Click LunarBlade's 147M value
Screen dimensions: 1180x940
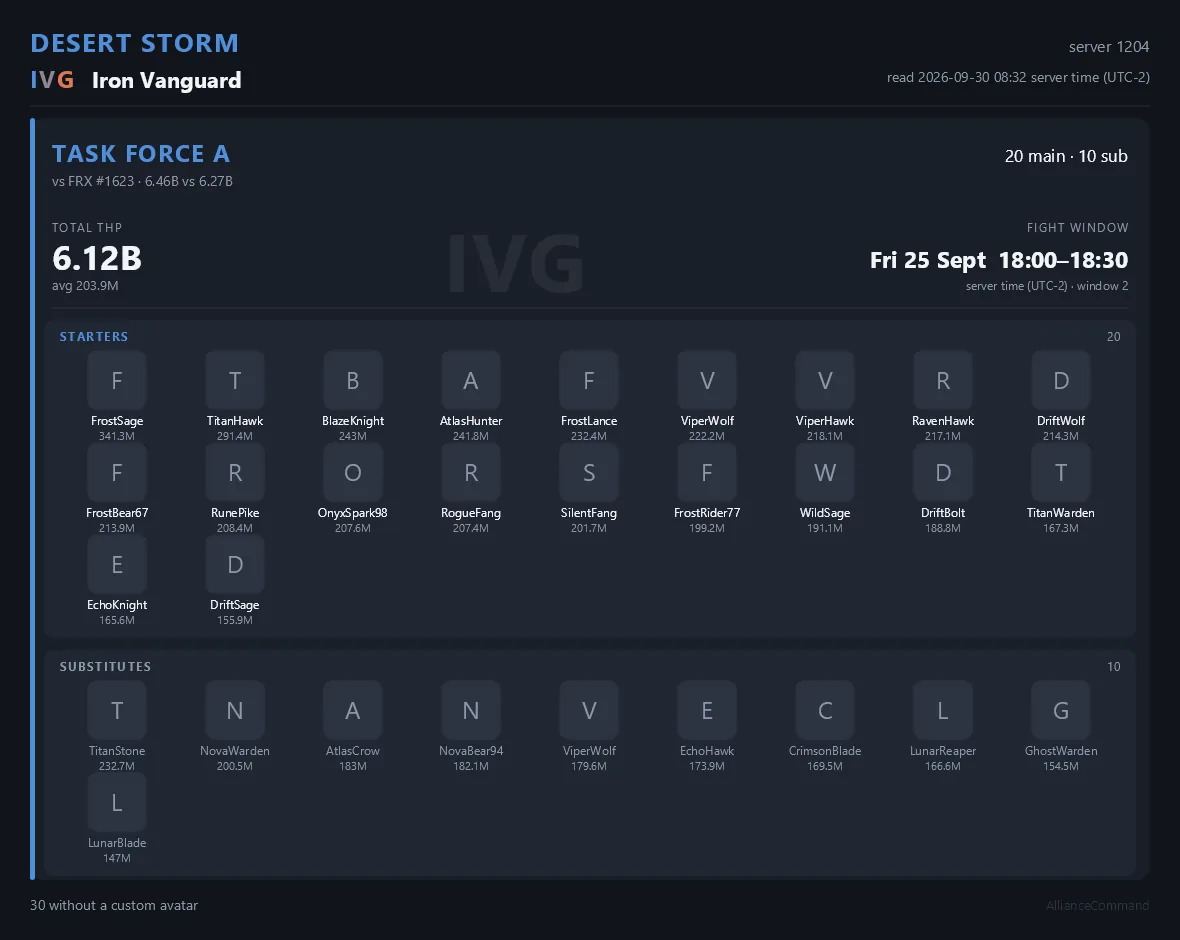(x=117, y=857)
